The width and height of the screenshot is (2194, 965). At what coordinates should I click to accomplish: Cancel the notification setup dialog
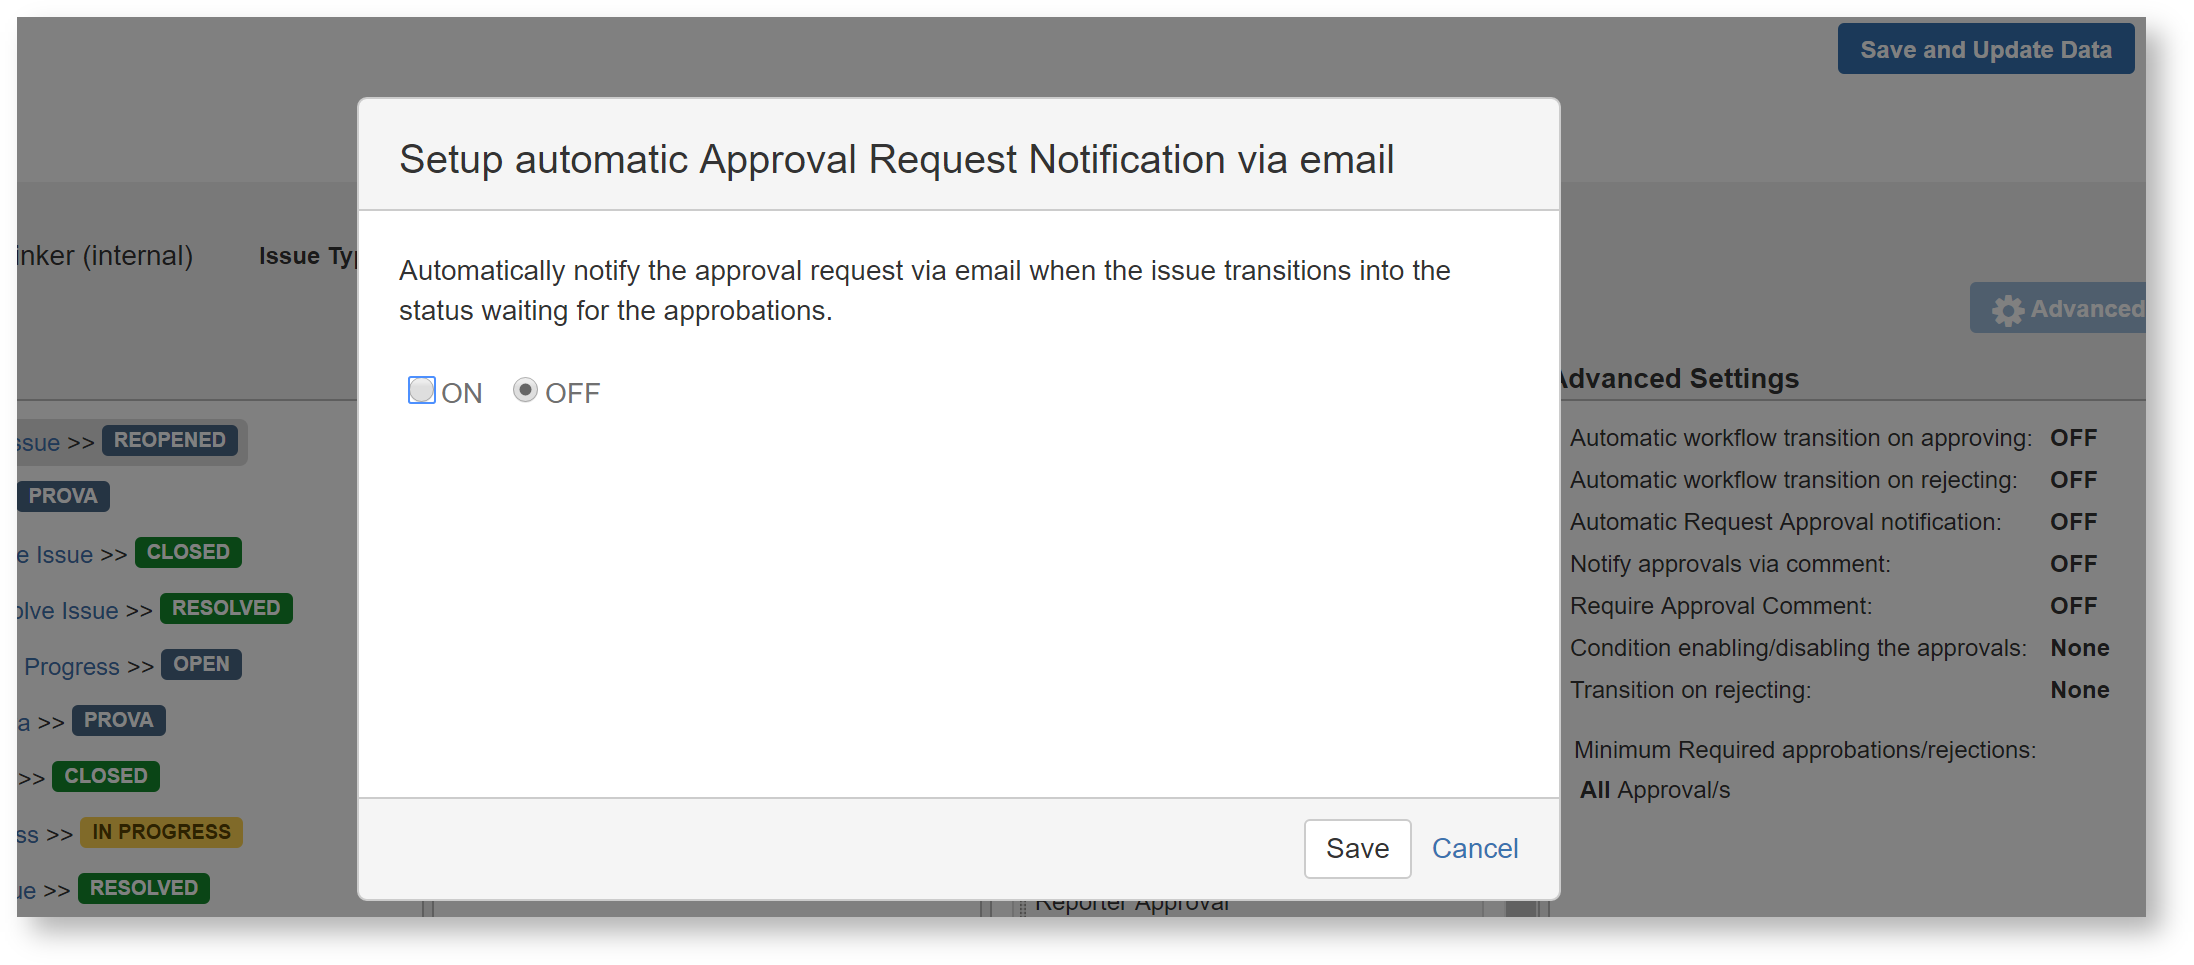click(x=1474, y=849)
